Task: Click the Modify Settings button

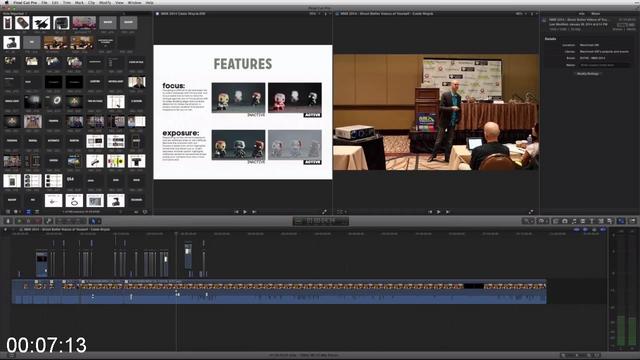Action: tap(588, 74)
